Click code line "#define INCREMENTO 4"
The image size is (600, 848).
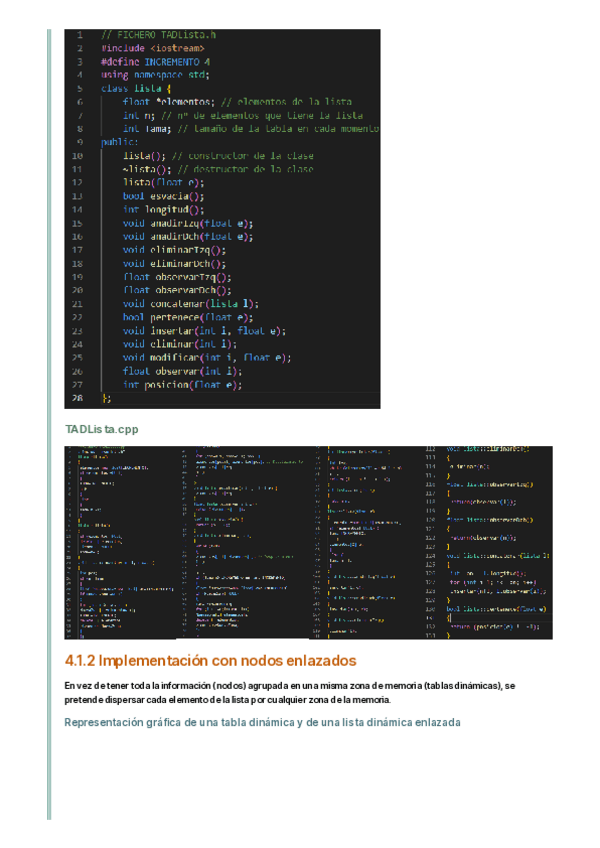click(155, 62)
